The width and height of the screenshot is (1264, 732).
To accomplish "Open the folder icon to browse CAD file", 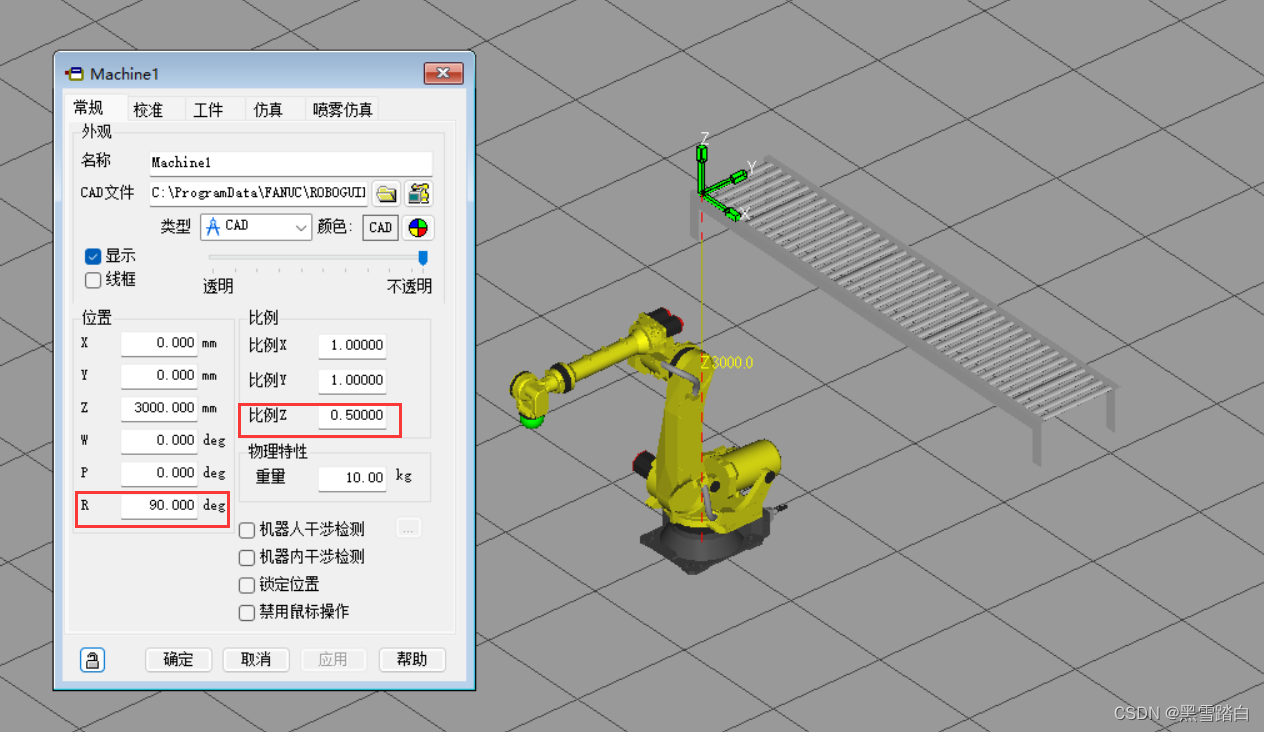I will (x=387, y=193).
